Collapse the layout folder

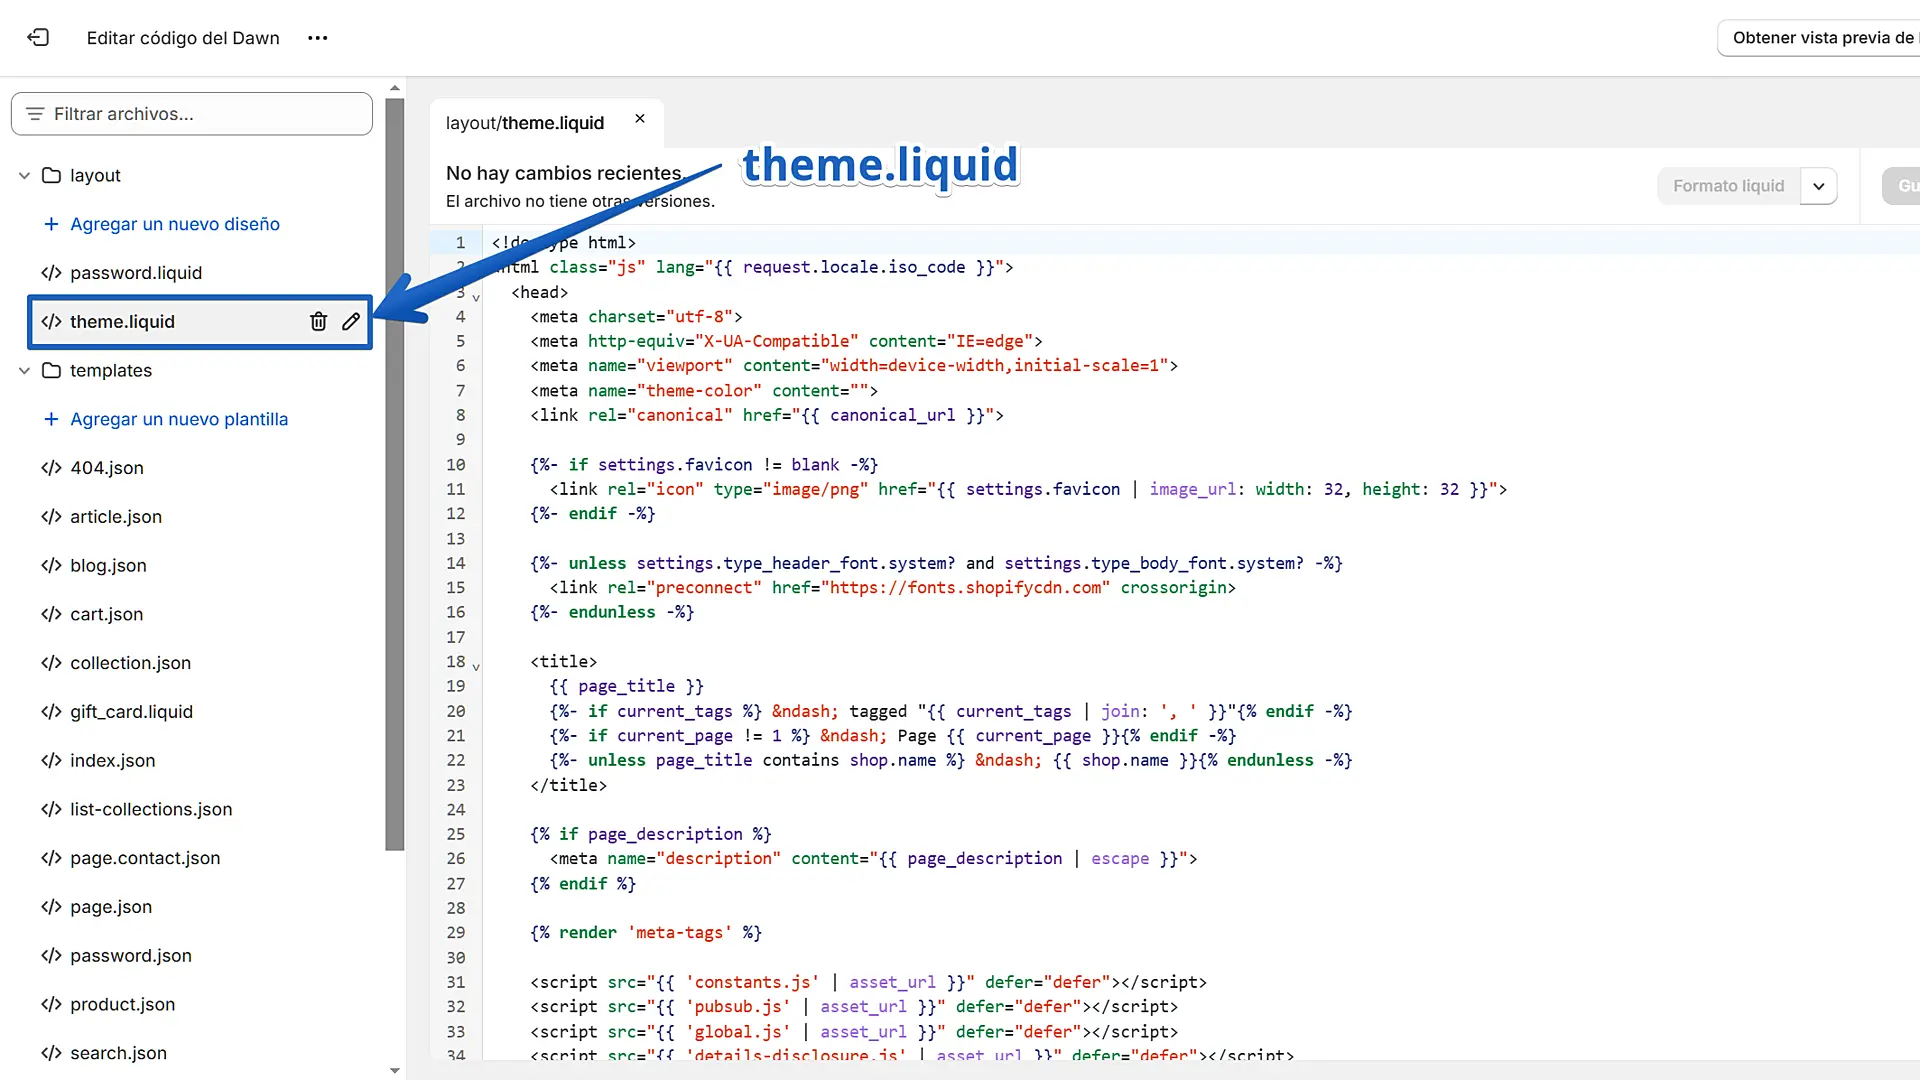pos(24,176)
